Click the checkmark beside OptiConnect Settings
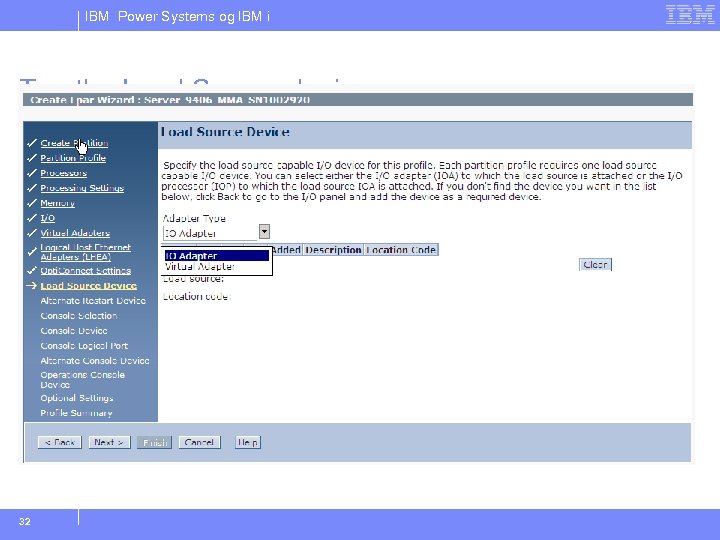This screenshot has height=540, width=720. (x=32, y=270)
